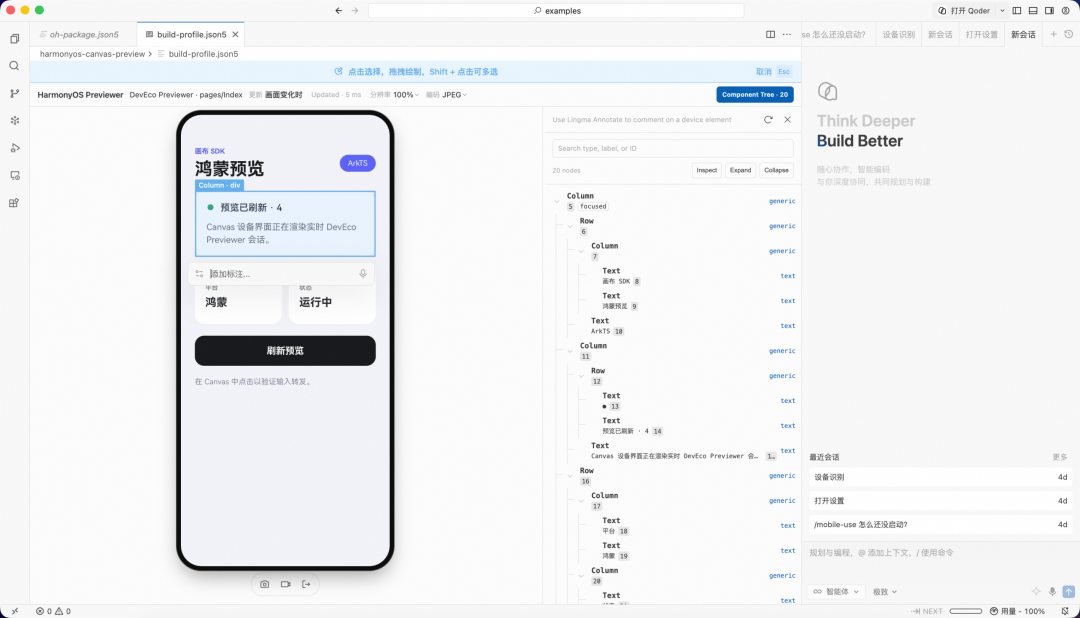Open the JPEG encoding dropdown
This screenshot has height=618, width=1080.
click(455, 95)
